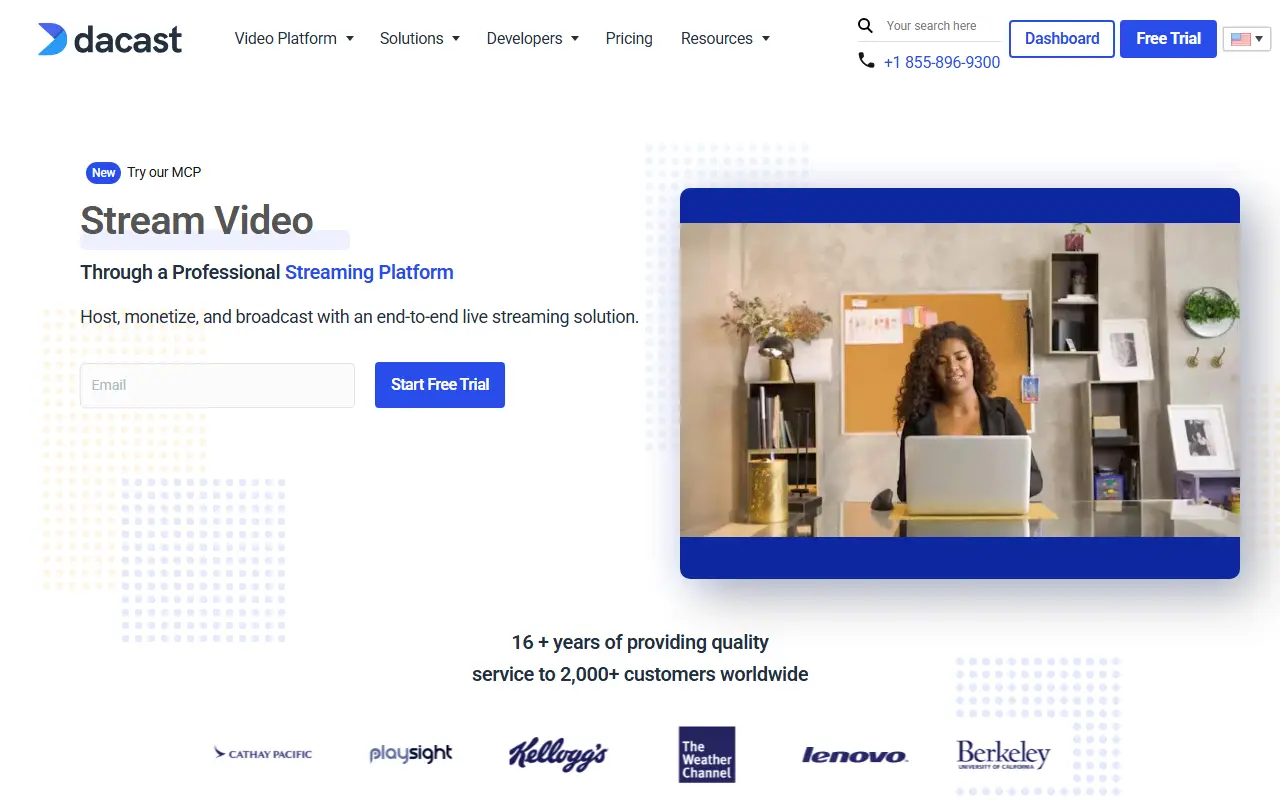Click the blue New badge

tap(104, 173)
